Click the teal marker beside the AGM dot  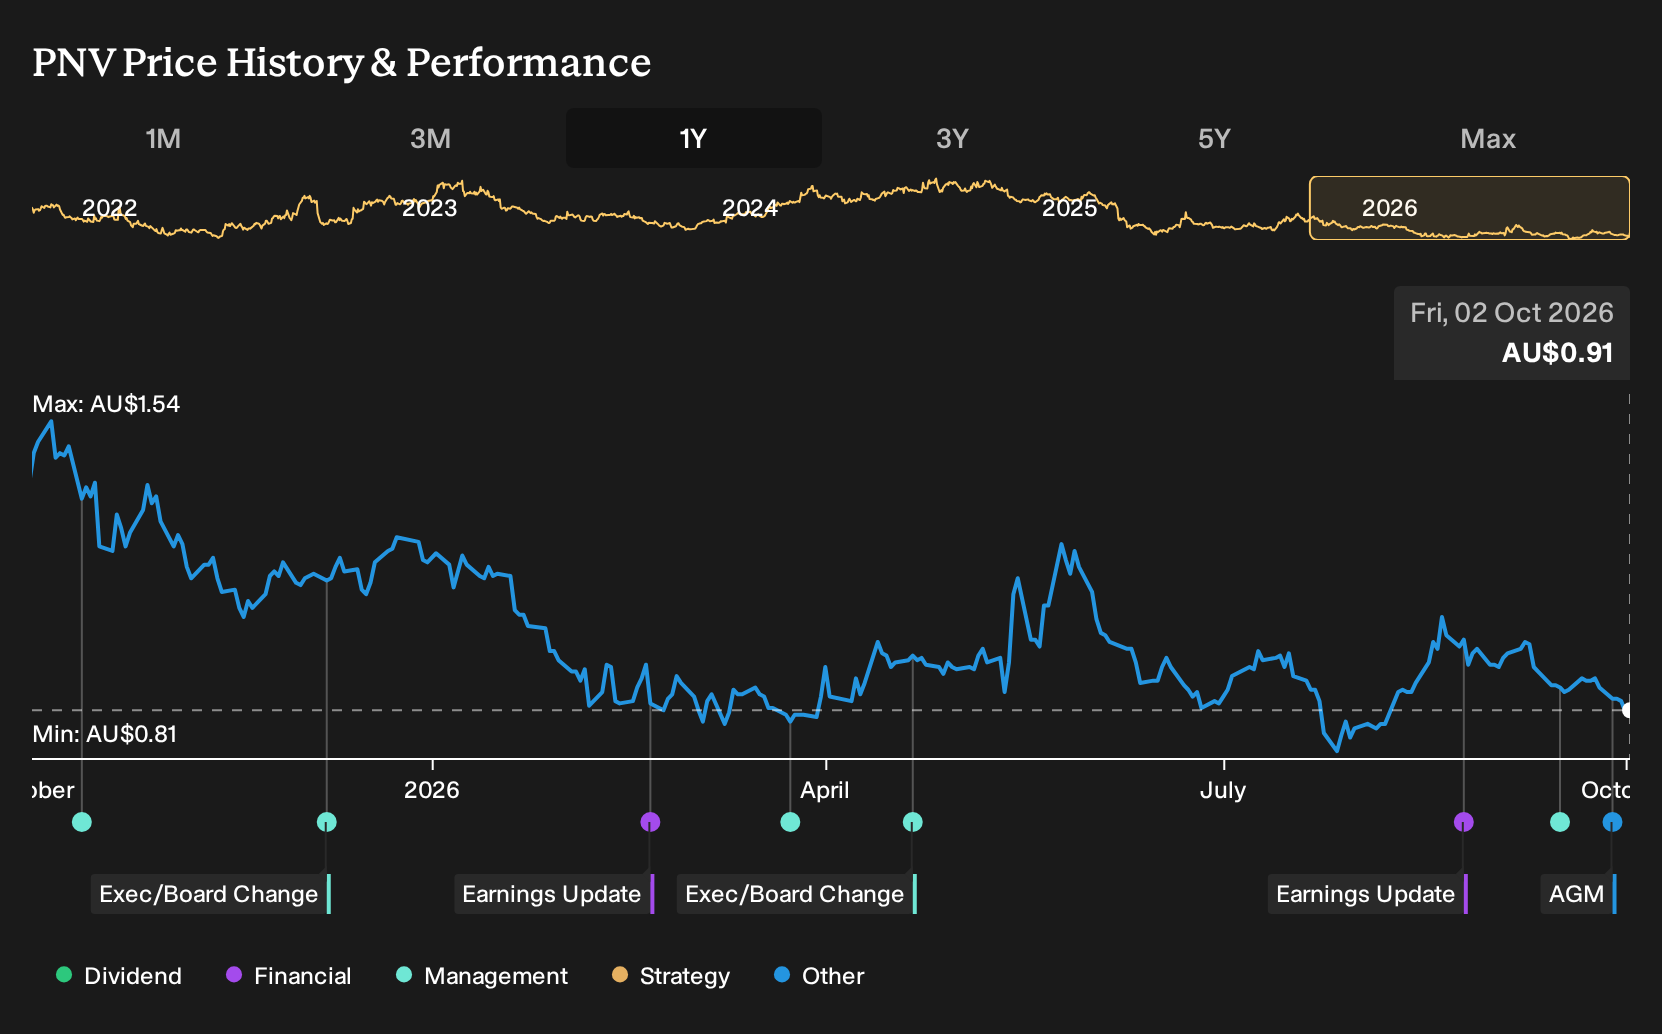(1560, 822)
